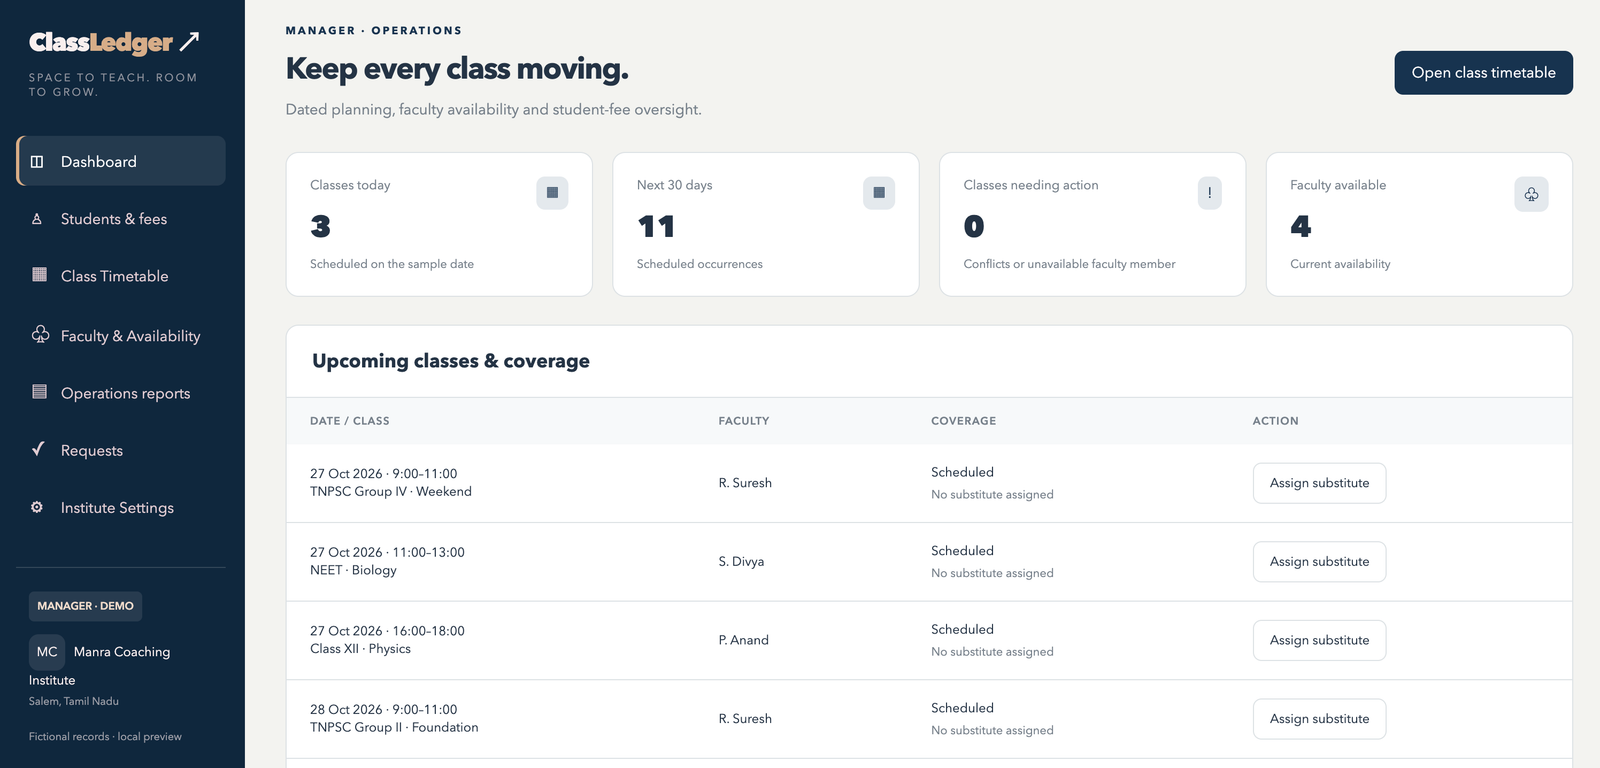This screenshot has width=1600, height=768.
Task: Click the Classes today count 3
Action: pos(321,227)
